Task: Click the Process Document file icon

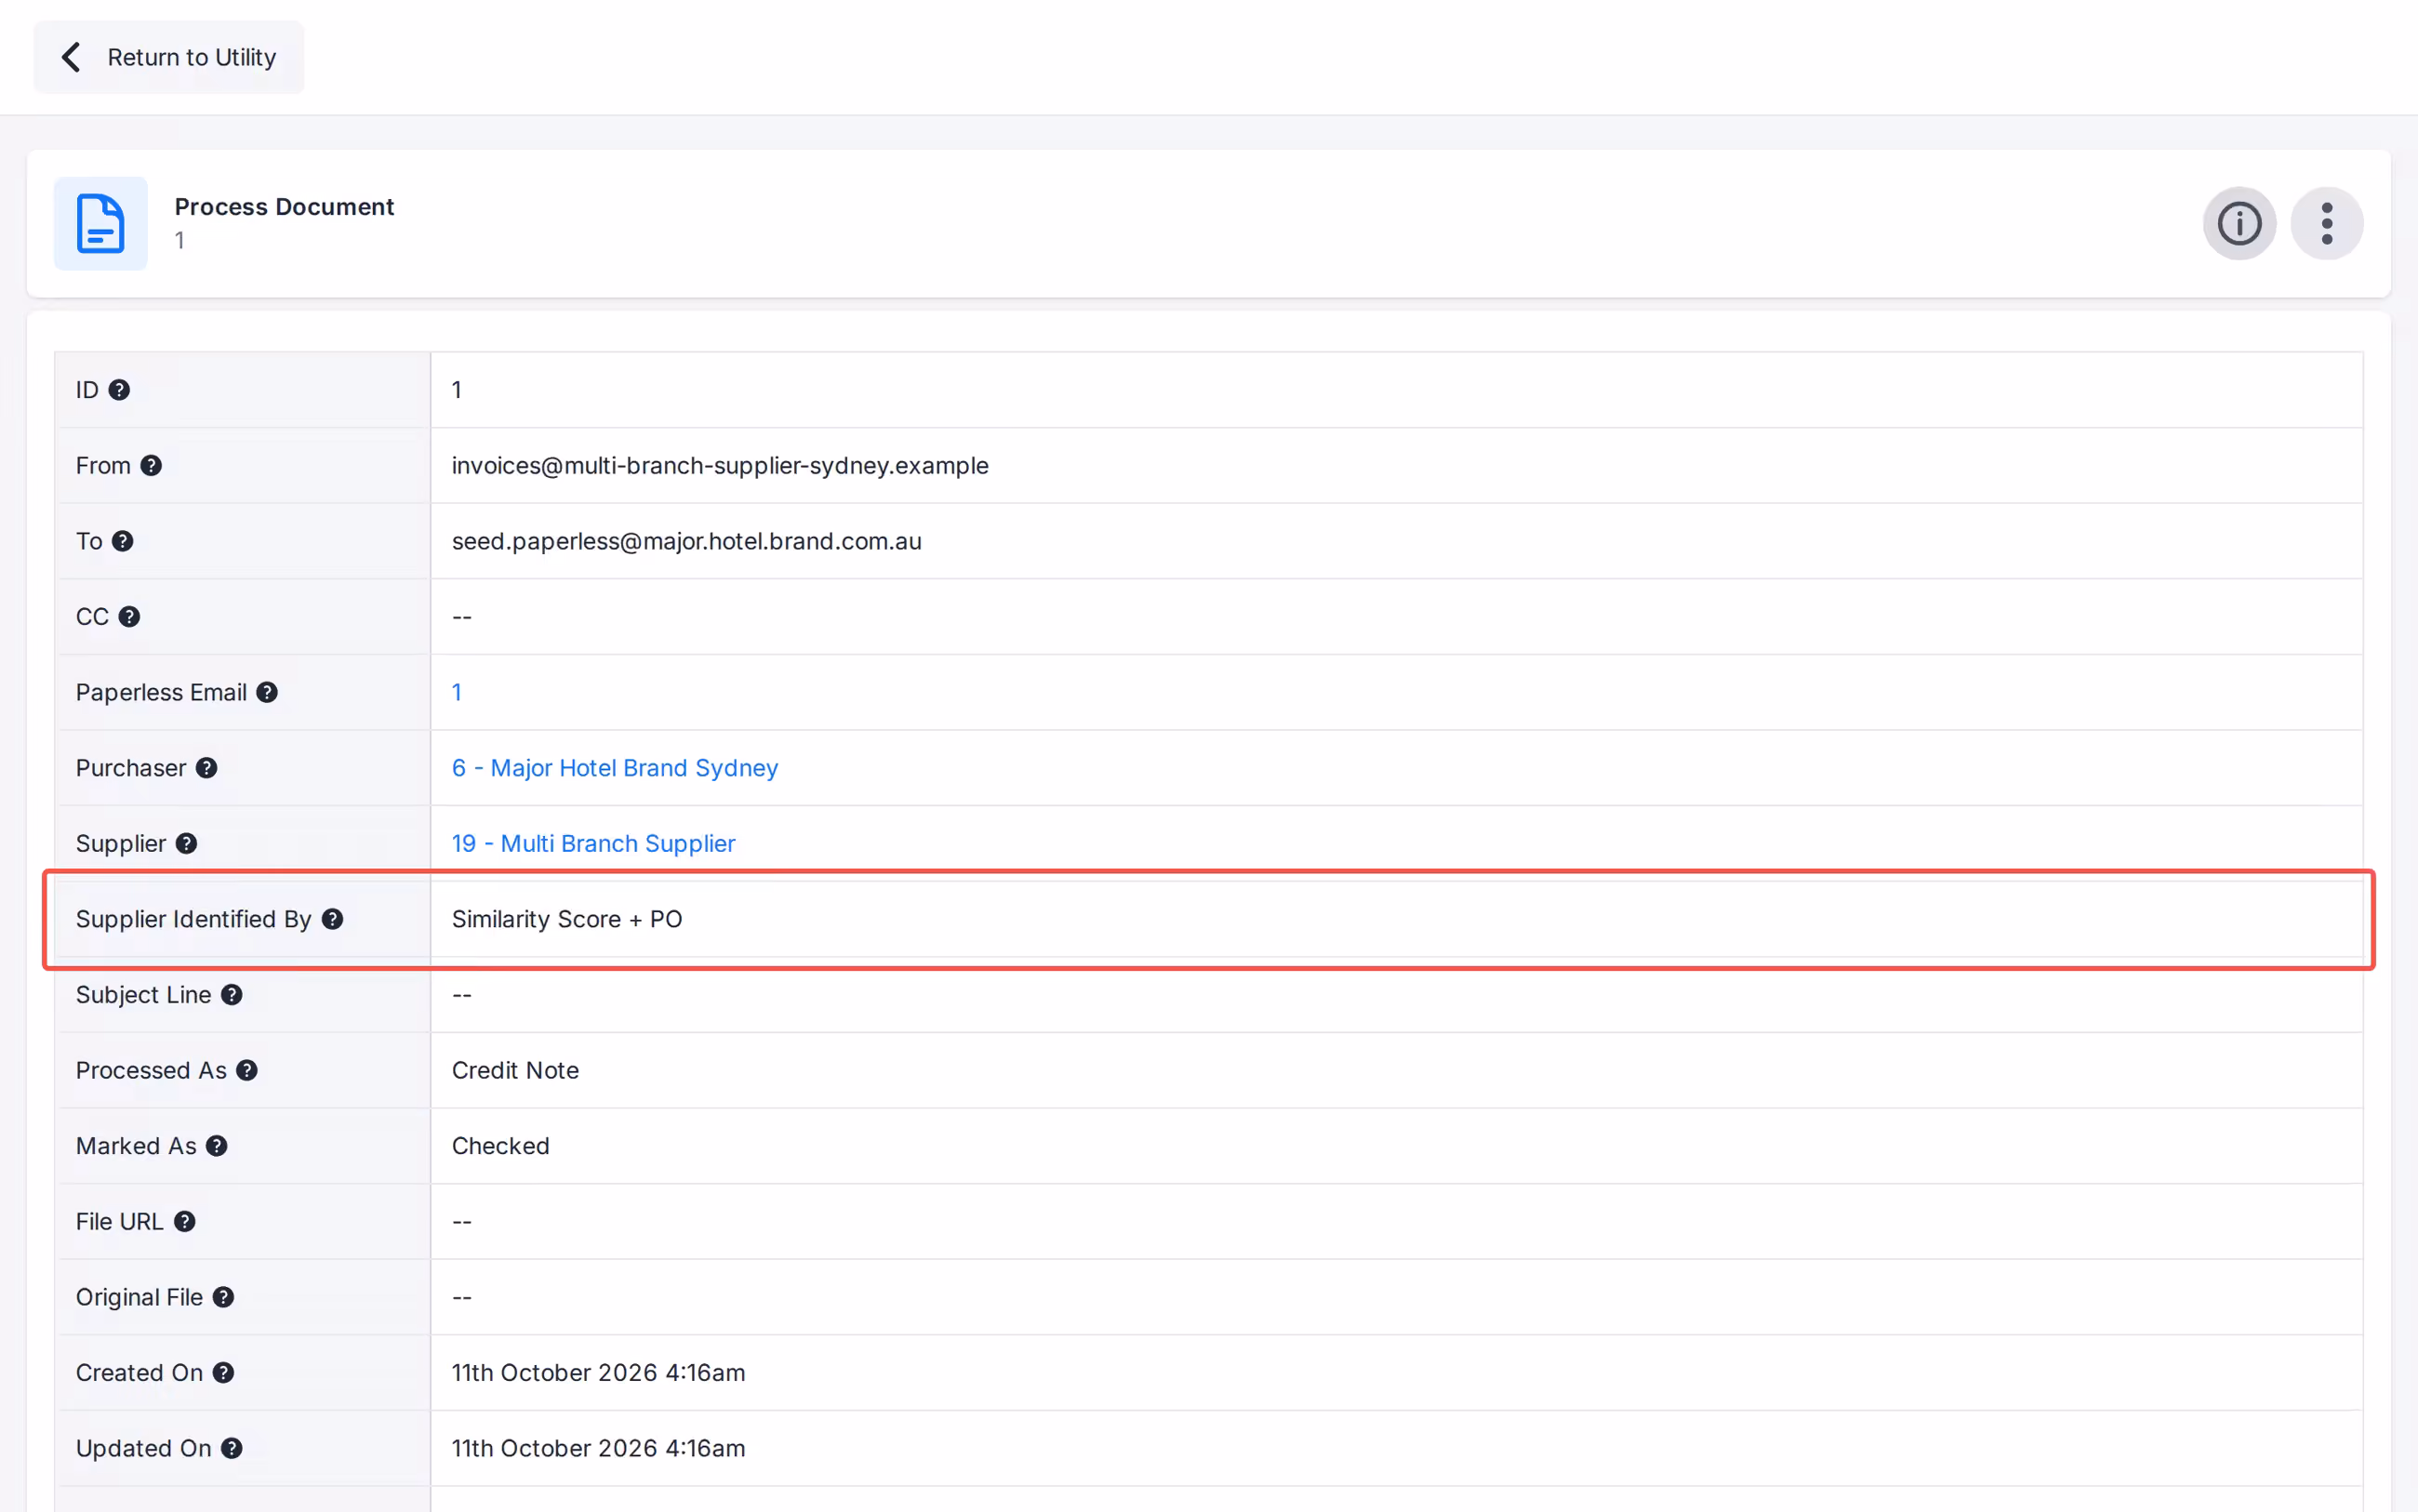Action: click(x=100, y=223)
